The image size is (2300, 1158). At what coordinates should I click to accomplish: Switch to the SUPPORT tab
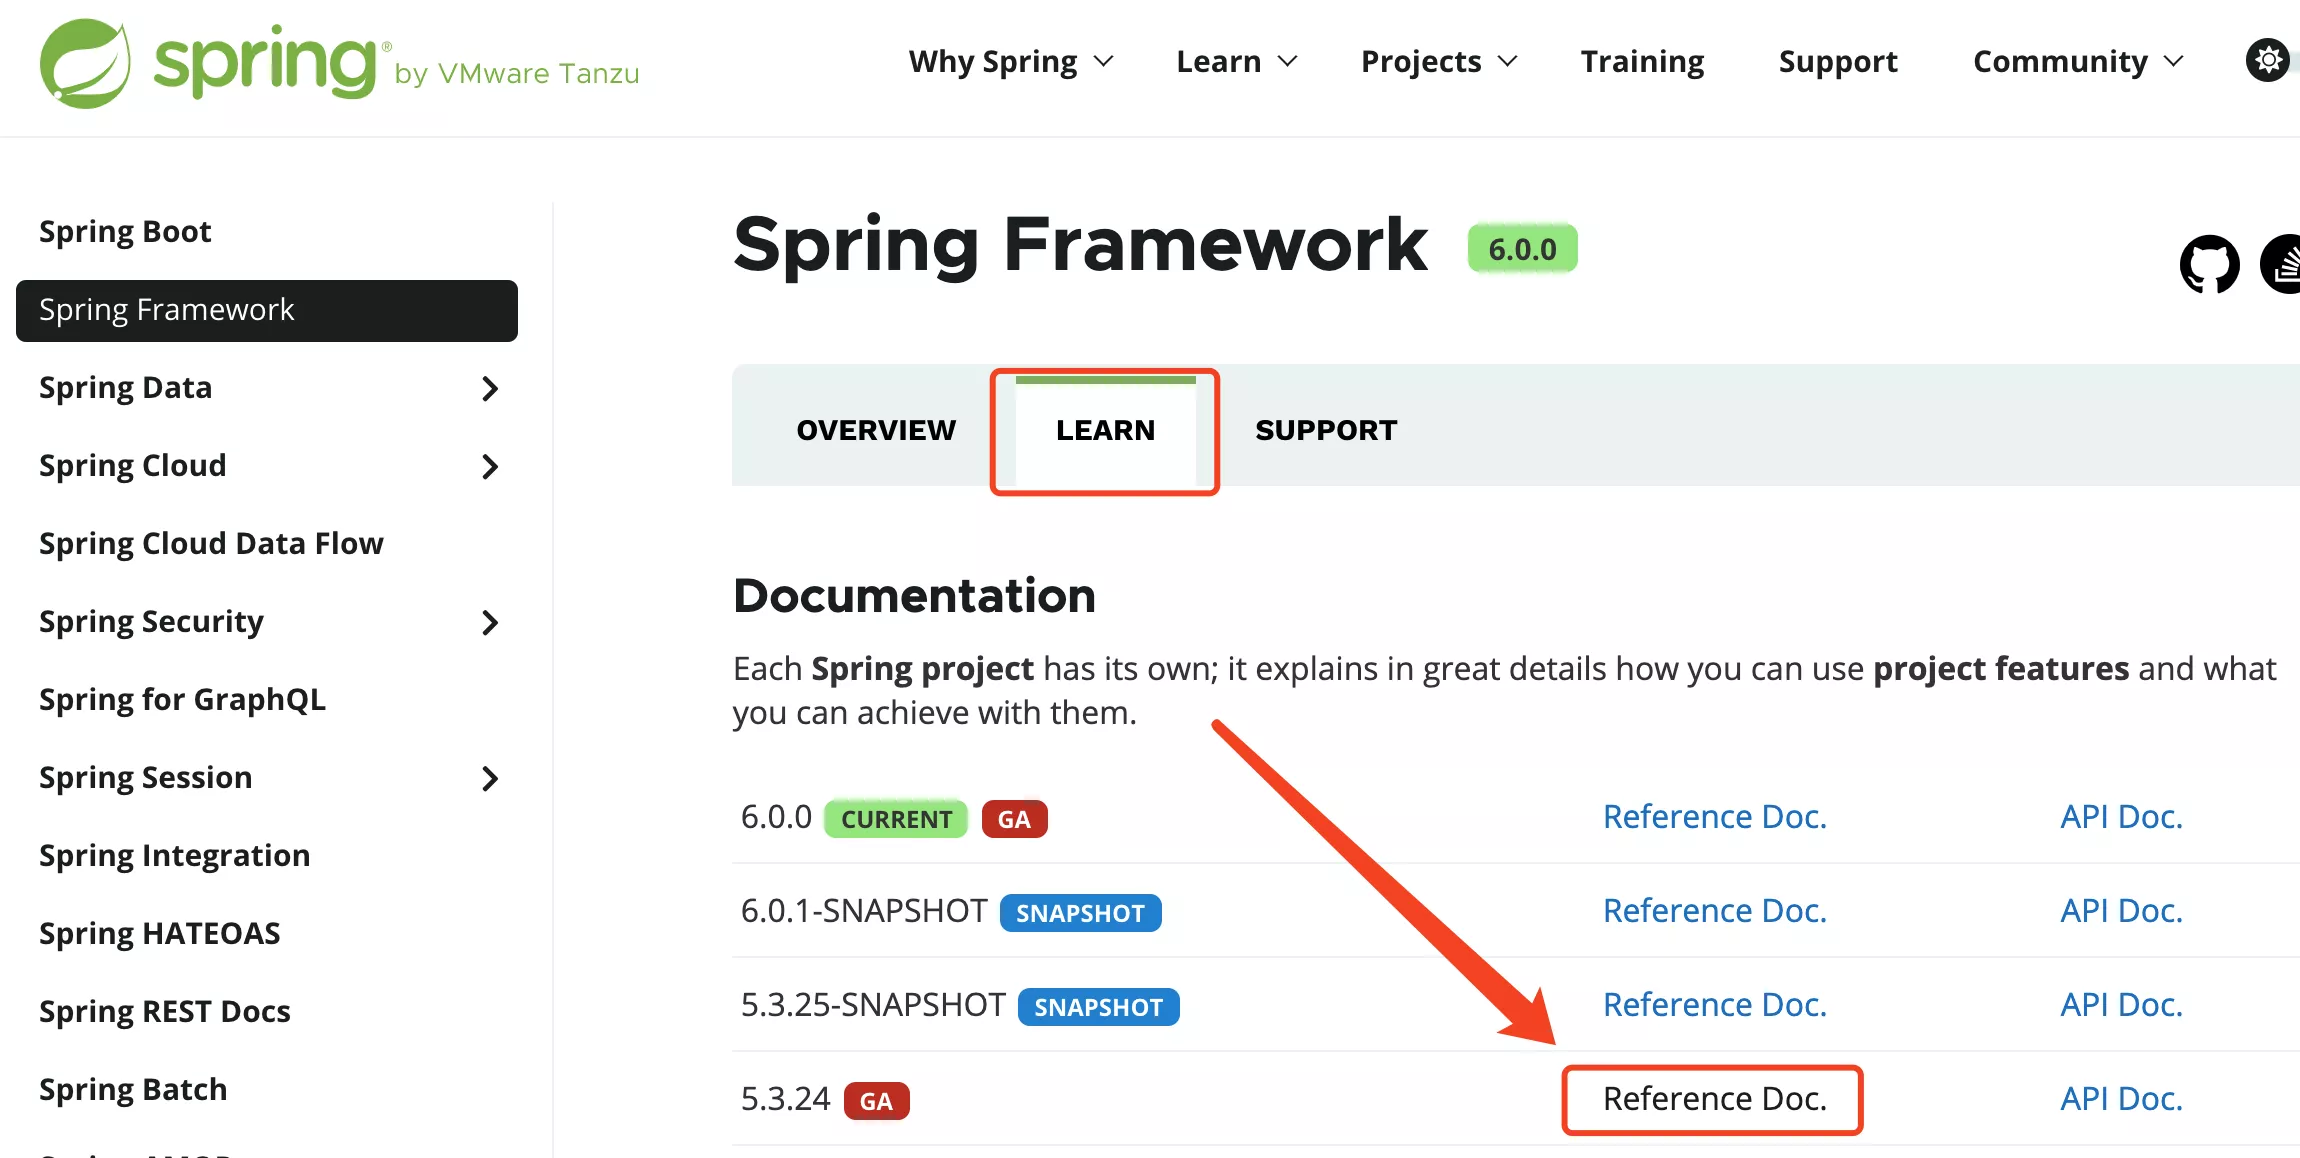(x=1326, y=430)
